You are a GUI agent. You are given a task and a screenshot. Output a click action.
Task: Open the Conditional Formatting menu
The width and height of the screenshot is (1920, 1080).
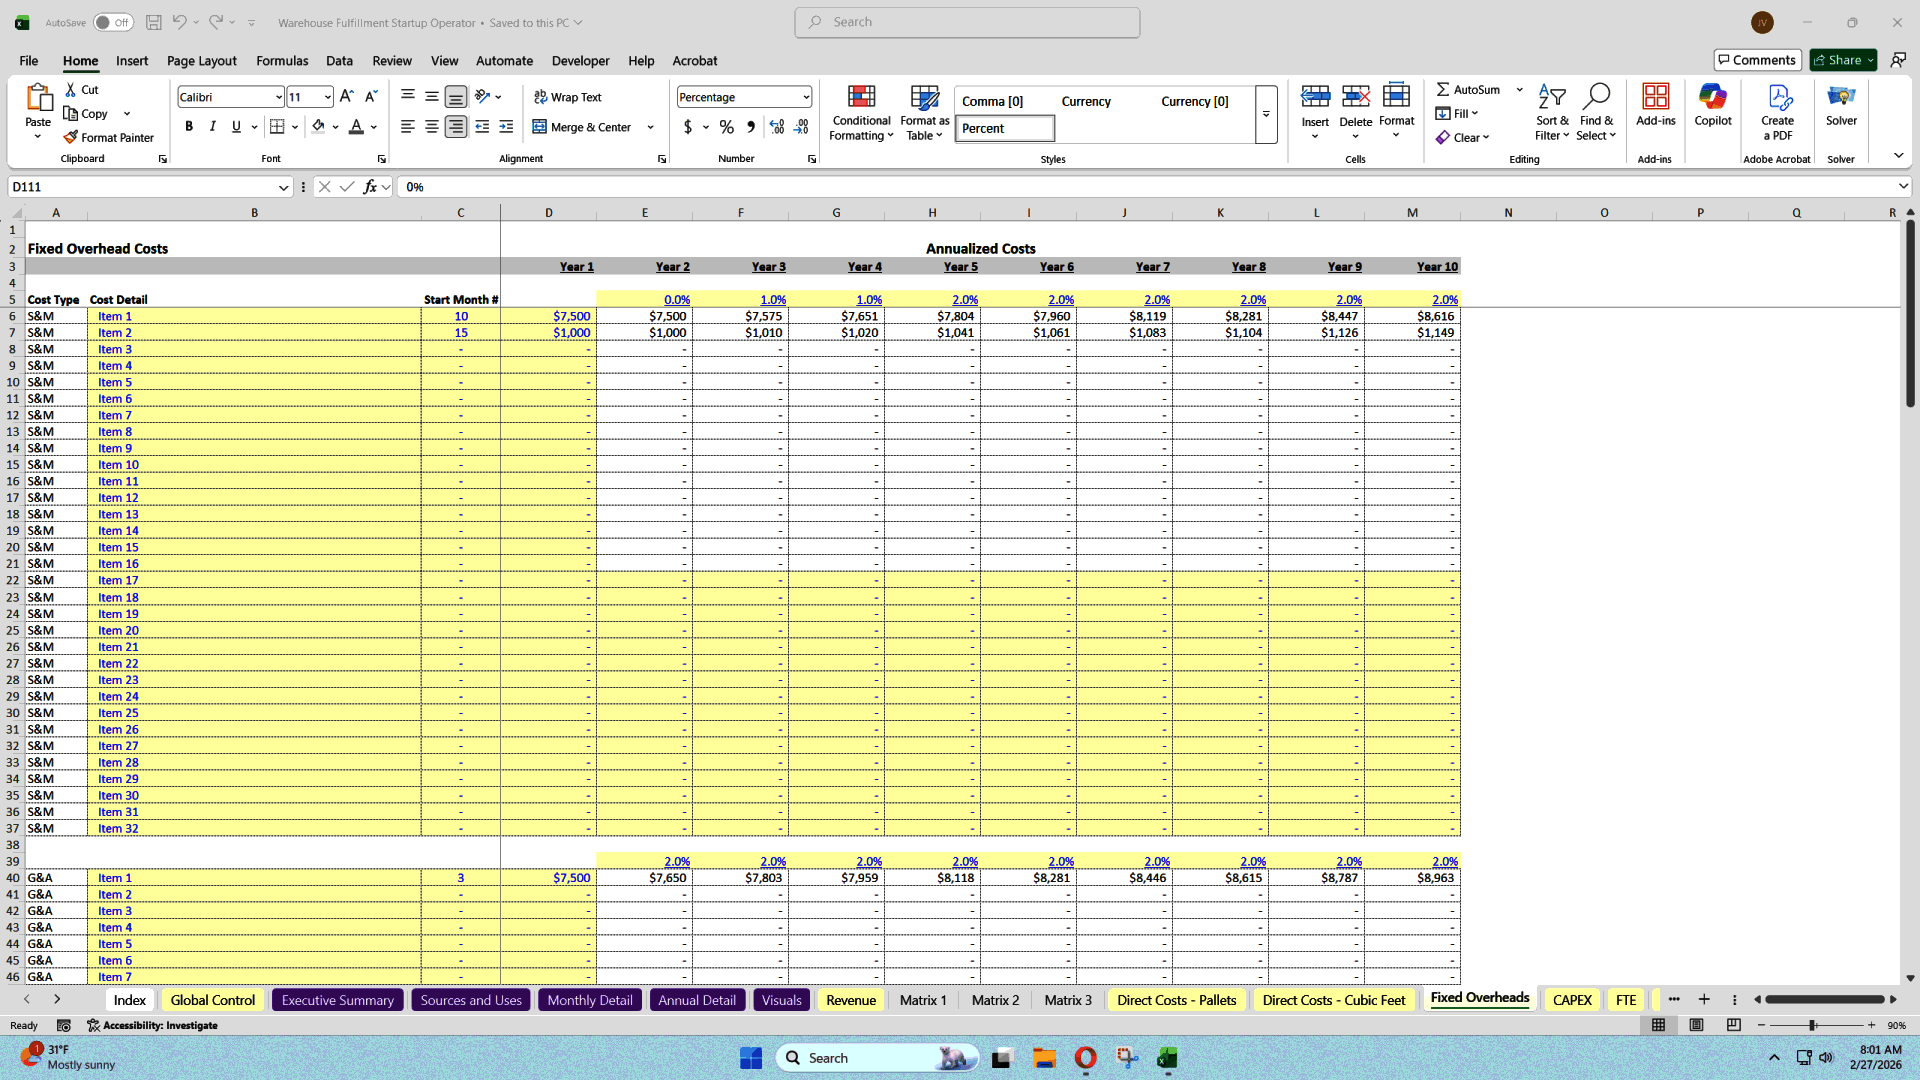(x=861, y=112)
